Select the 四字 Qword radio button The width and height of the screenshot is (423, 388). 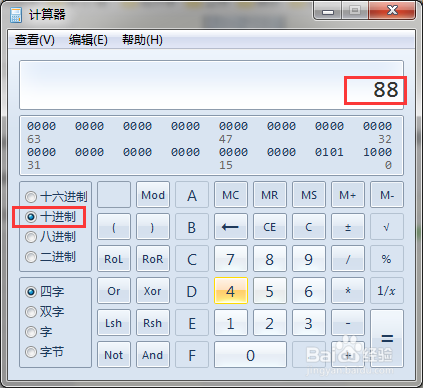pyautogui.click(x=45, y=292)
